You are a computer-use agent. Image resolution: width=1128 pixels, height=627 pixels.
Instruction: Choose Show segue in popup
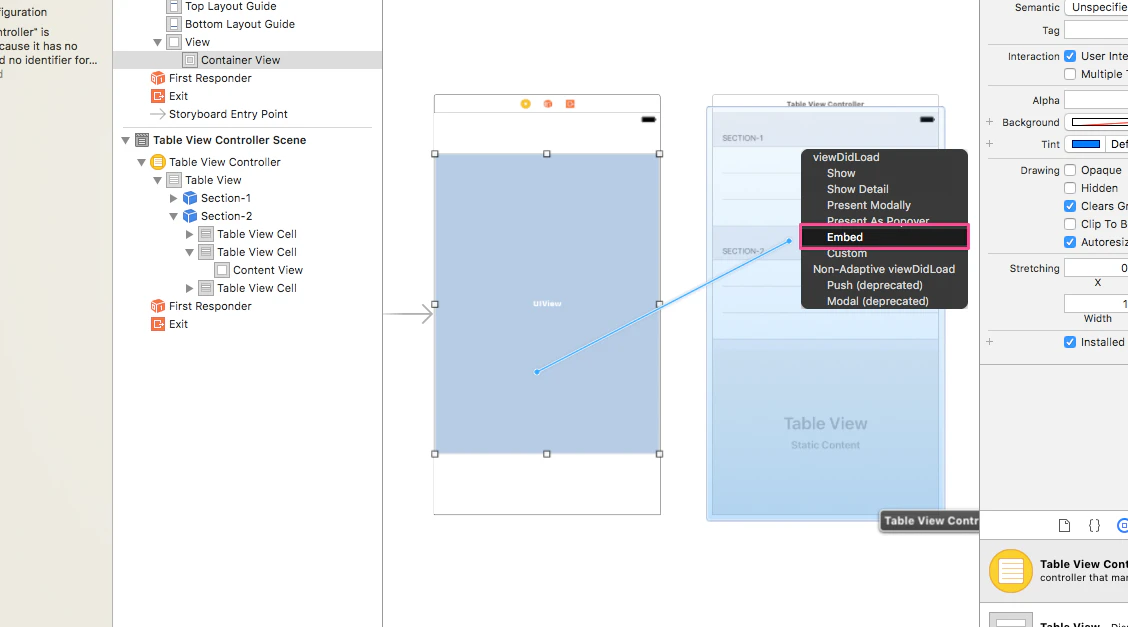[x=840, y=173]
